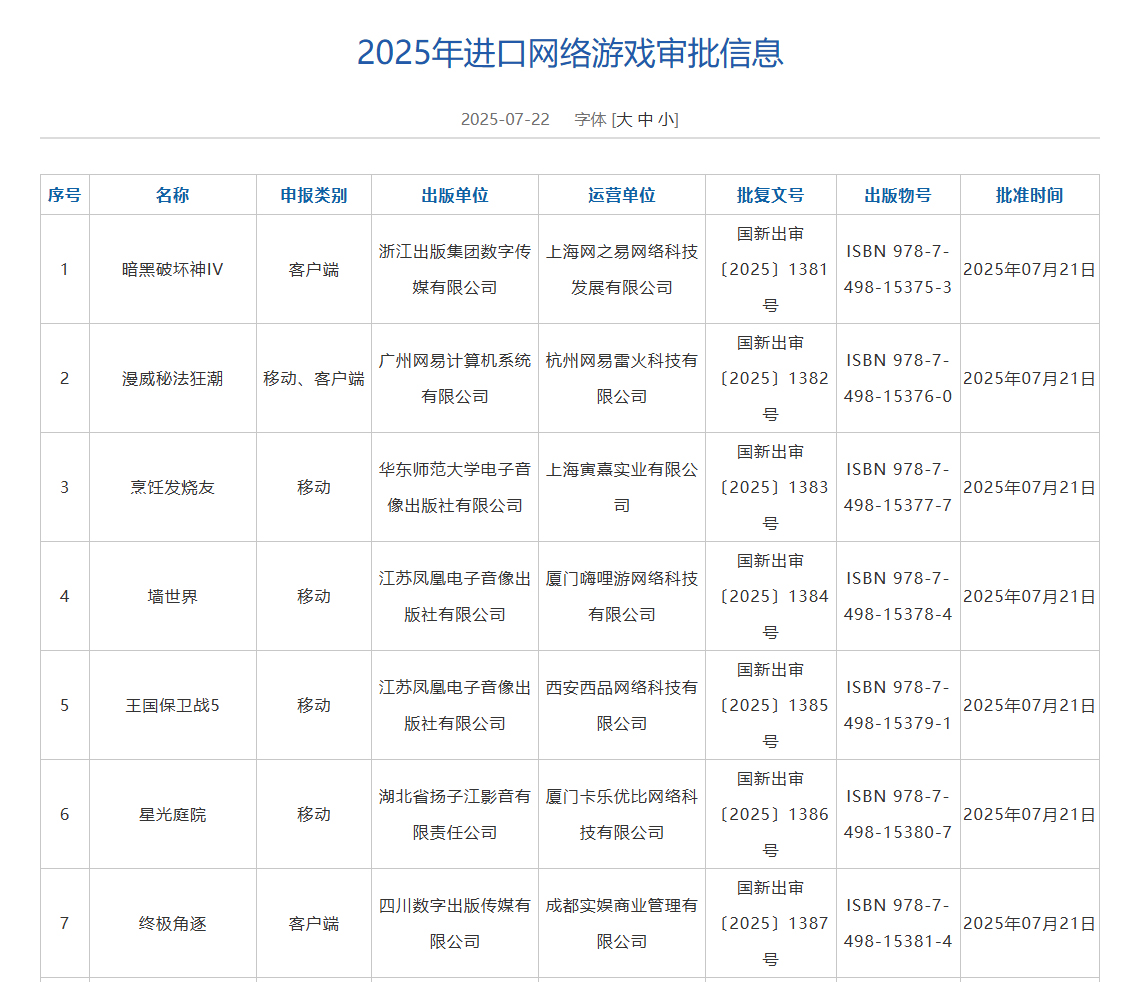Click approval number 国新出审〔2025〕1382号
Viewport: 1140px width, 982px height.
tap(771, 379)
